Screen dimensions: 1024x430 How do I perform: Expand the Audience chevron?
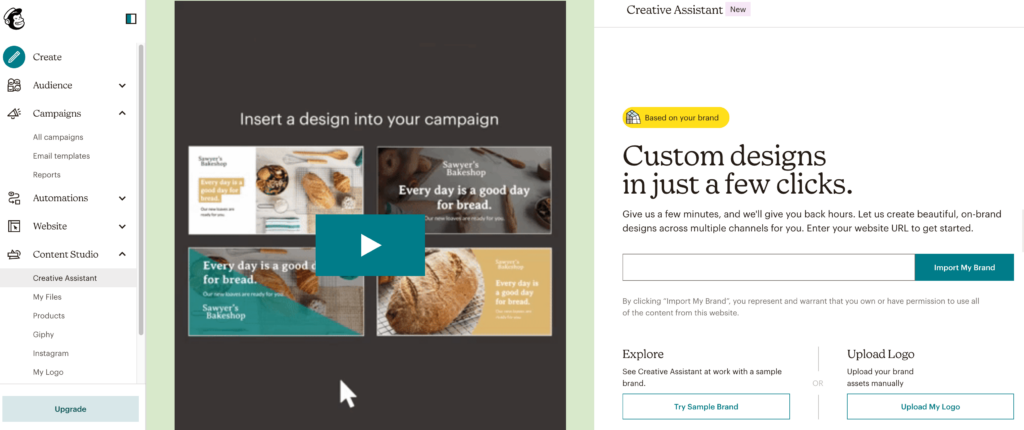pyautogui.click(x=122, y=86)
